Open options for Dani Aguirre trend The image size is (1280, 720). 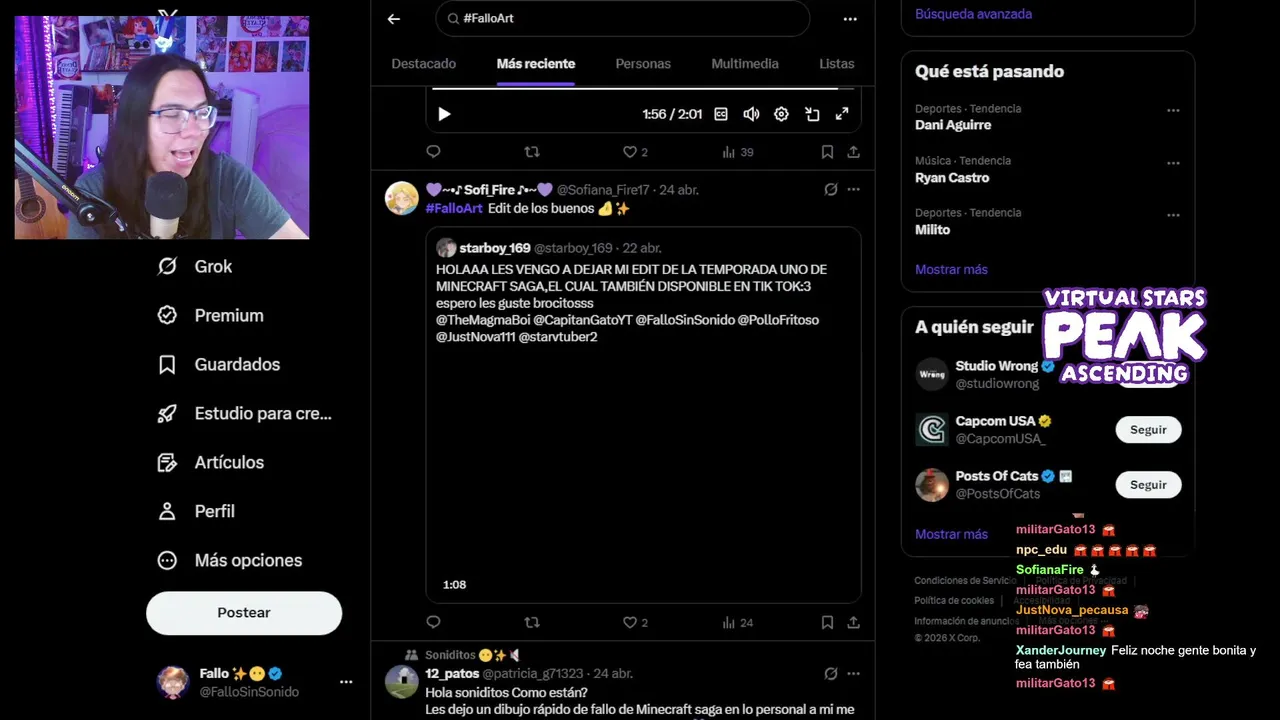pyautogui.click(x=1173, y=110)
